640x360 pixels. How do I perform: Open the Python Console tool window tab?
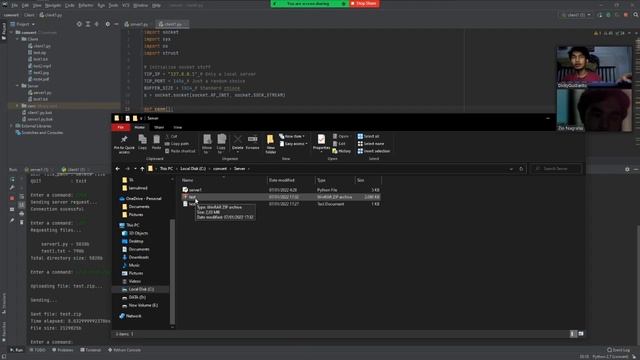(124, 350)
